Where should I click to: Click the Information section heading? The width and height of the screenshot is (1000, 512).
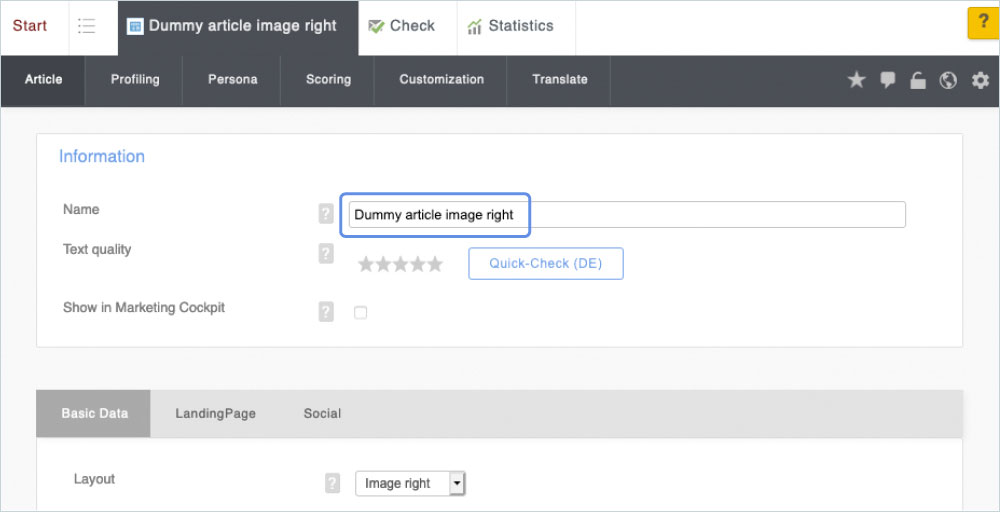[101, 156]
